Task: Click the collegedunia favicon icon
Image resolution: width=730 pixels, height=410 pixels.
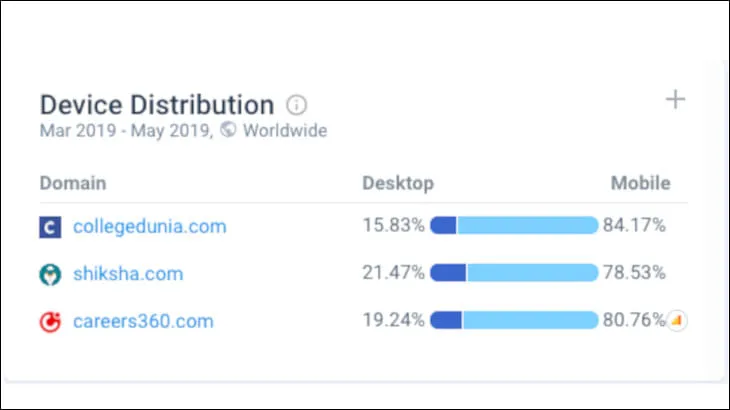Action: (x=50, y=227)
